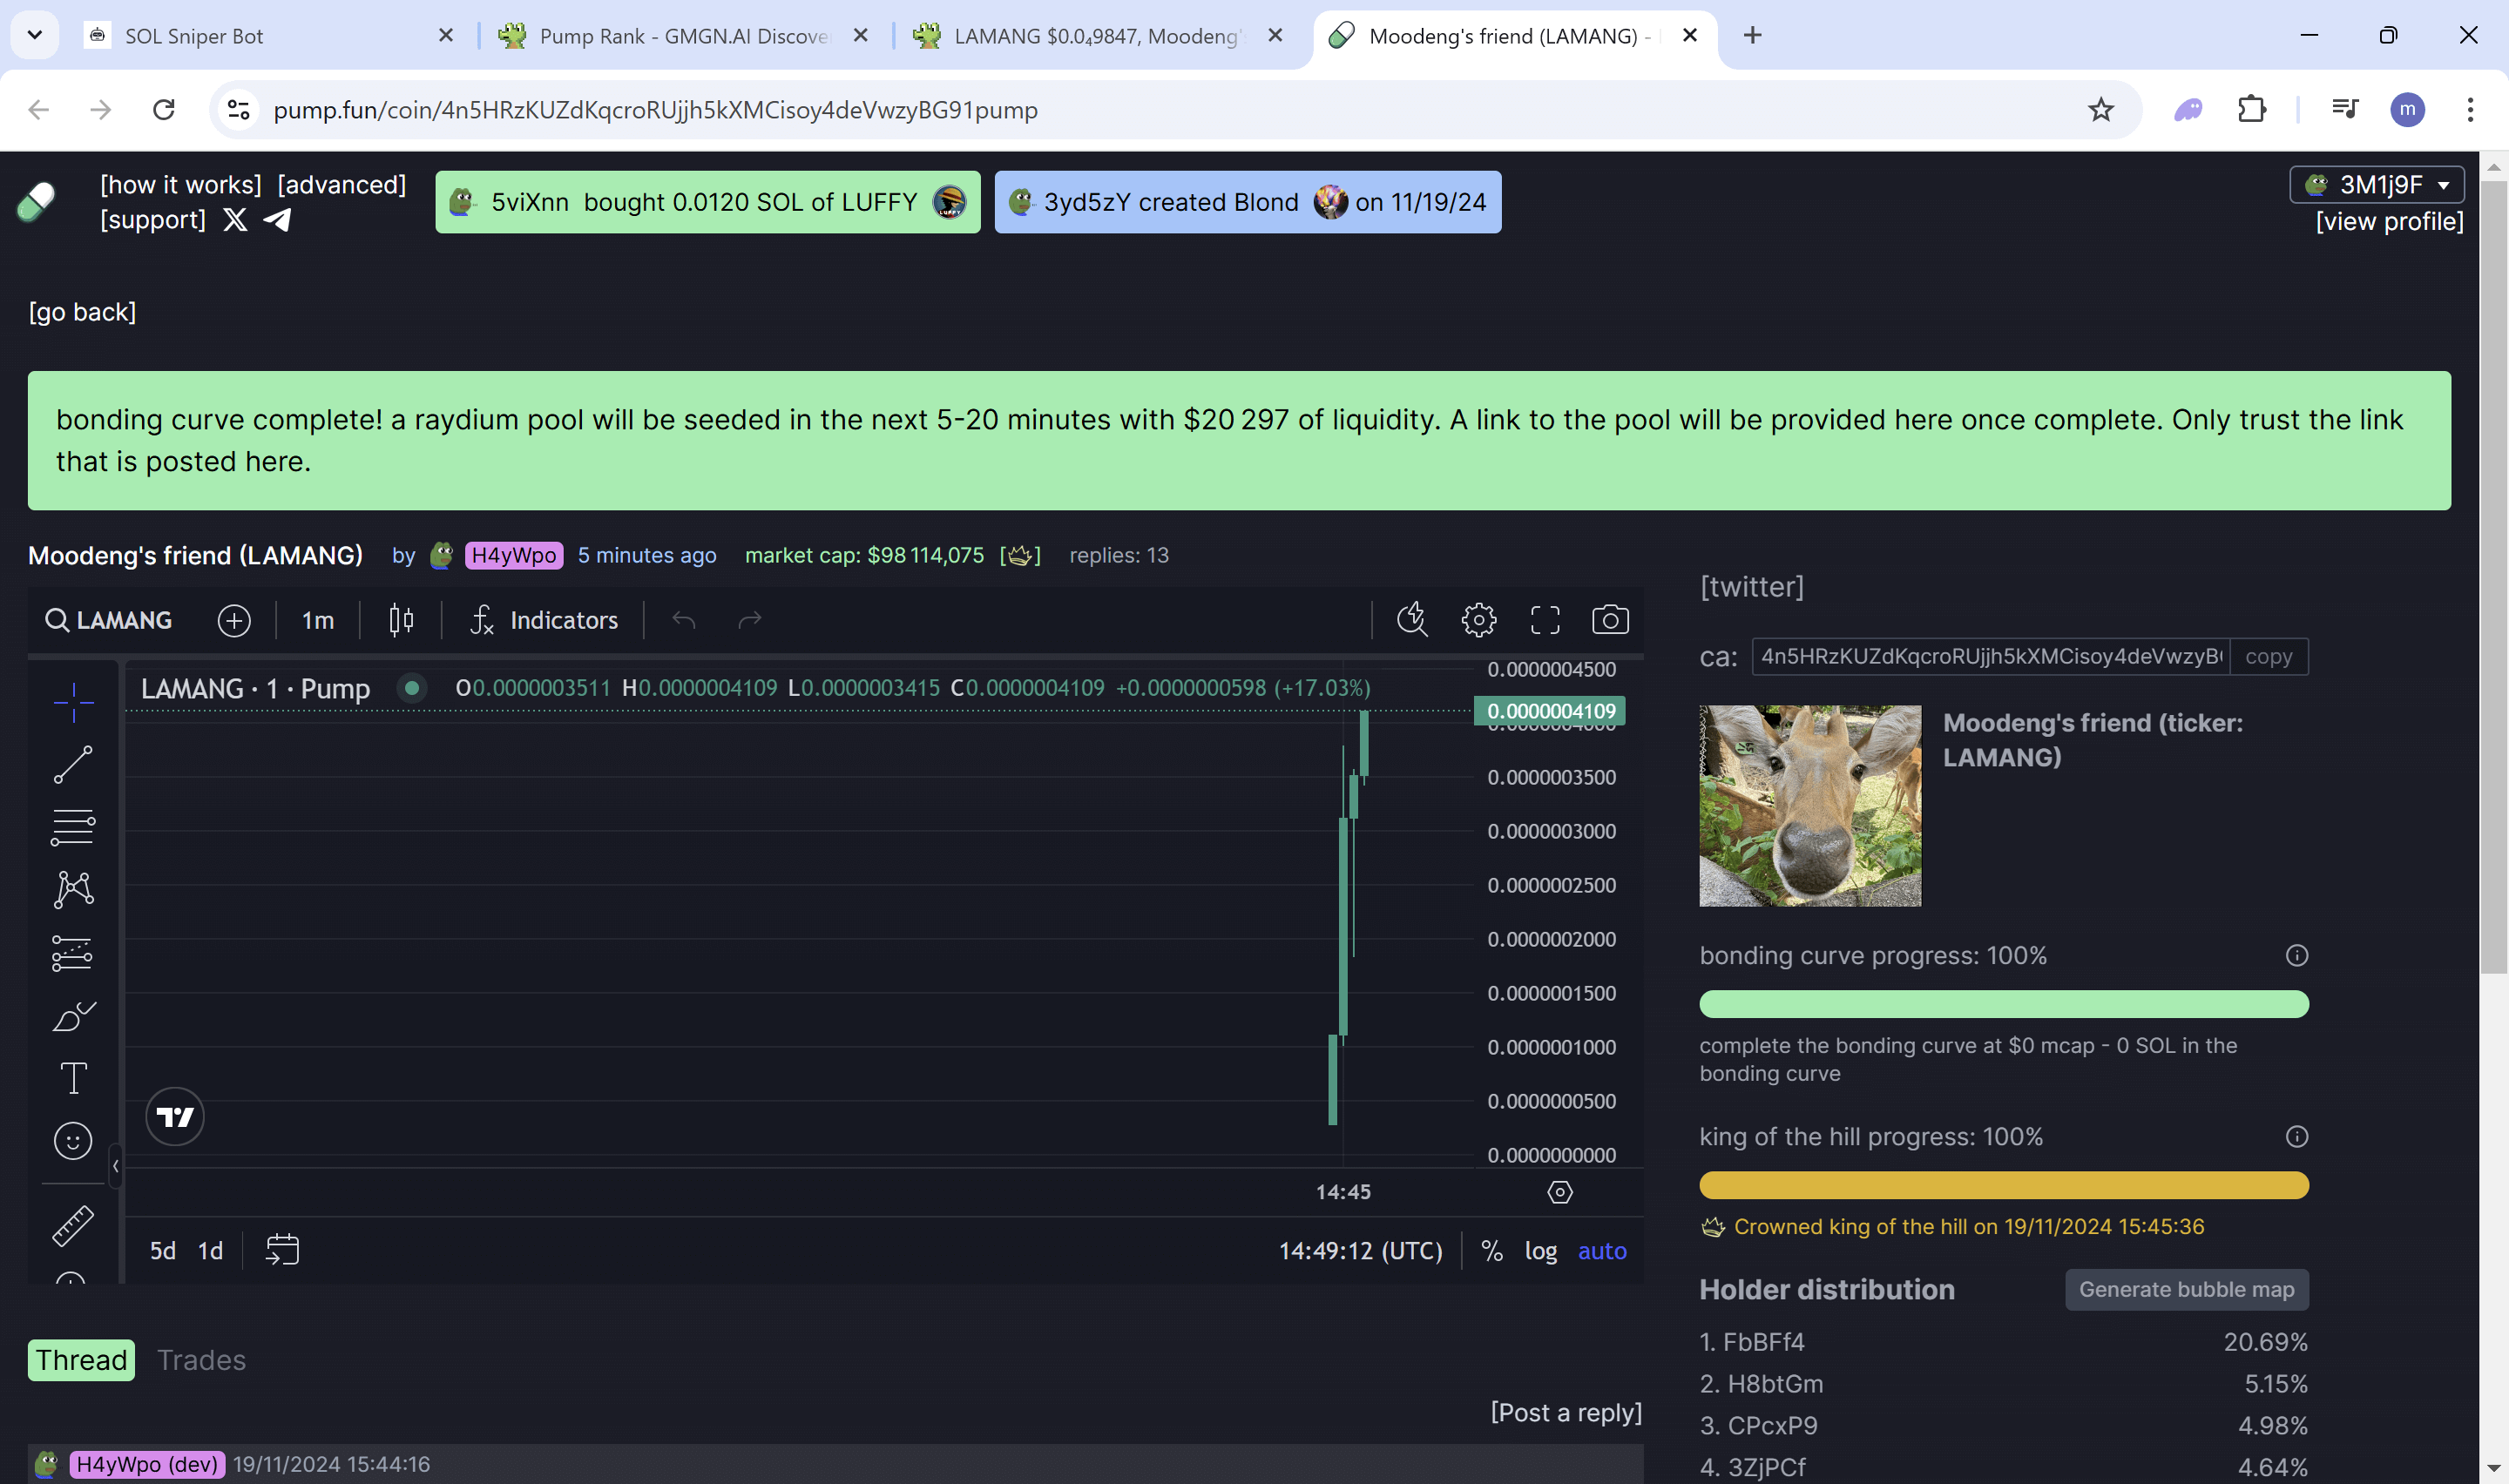Screen dimensions: 2509x1484
Task: Open the LAMANG symbol search
Action: click(x=109, y=620)
